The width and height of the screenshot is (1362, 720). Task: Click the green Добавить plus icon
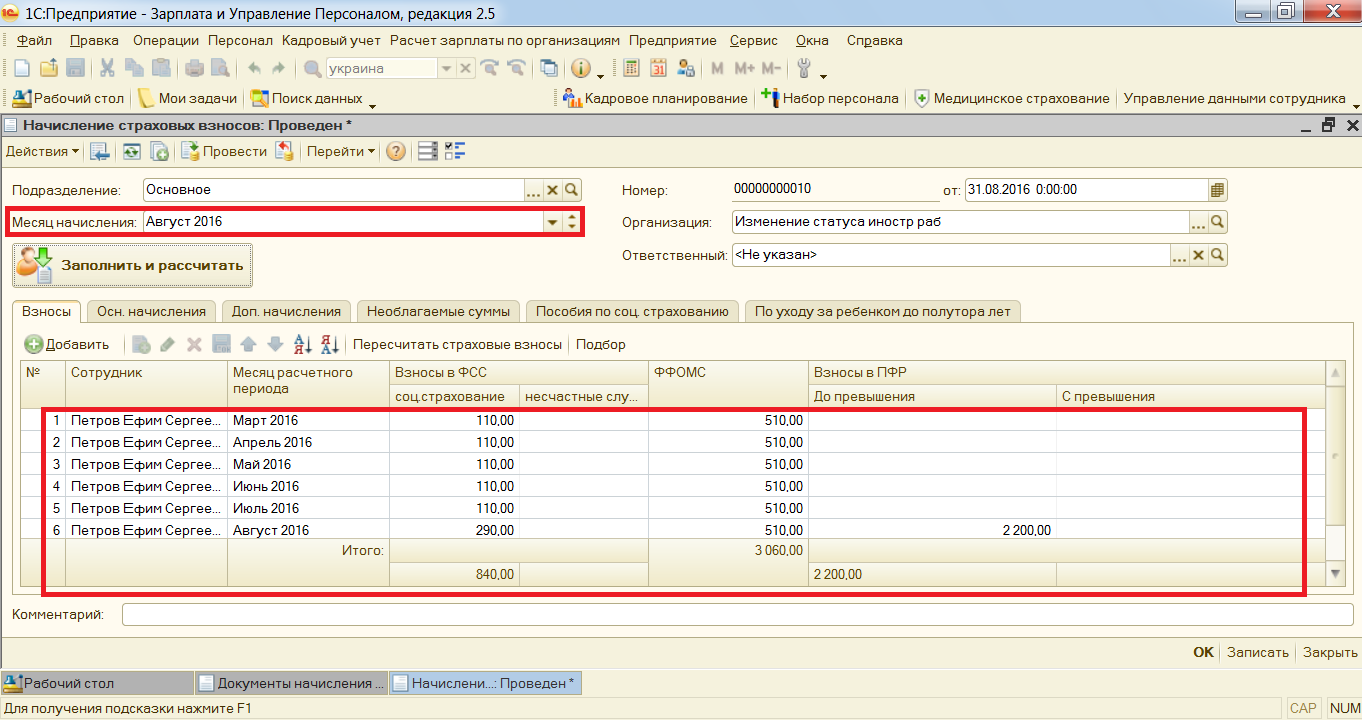tap(34, 345)
